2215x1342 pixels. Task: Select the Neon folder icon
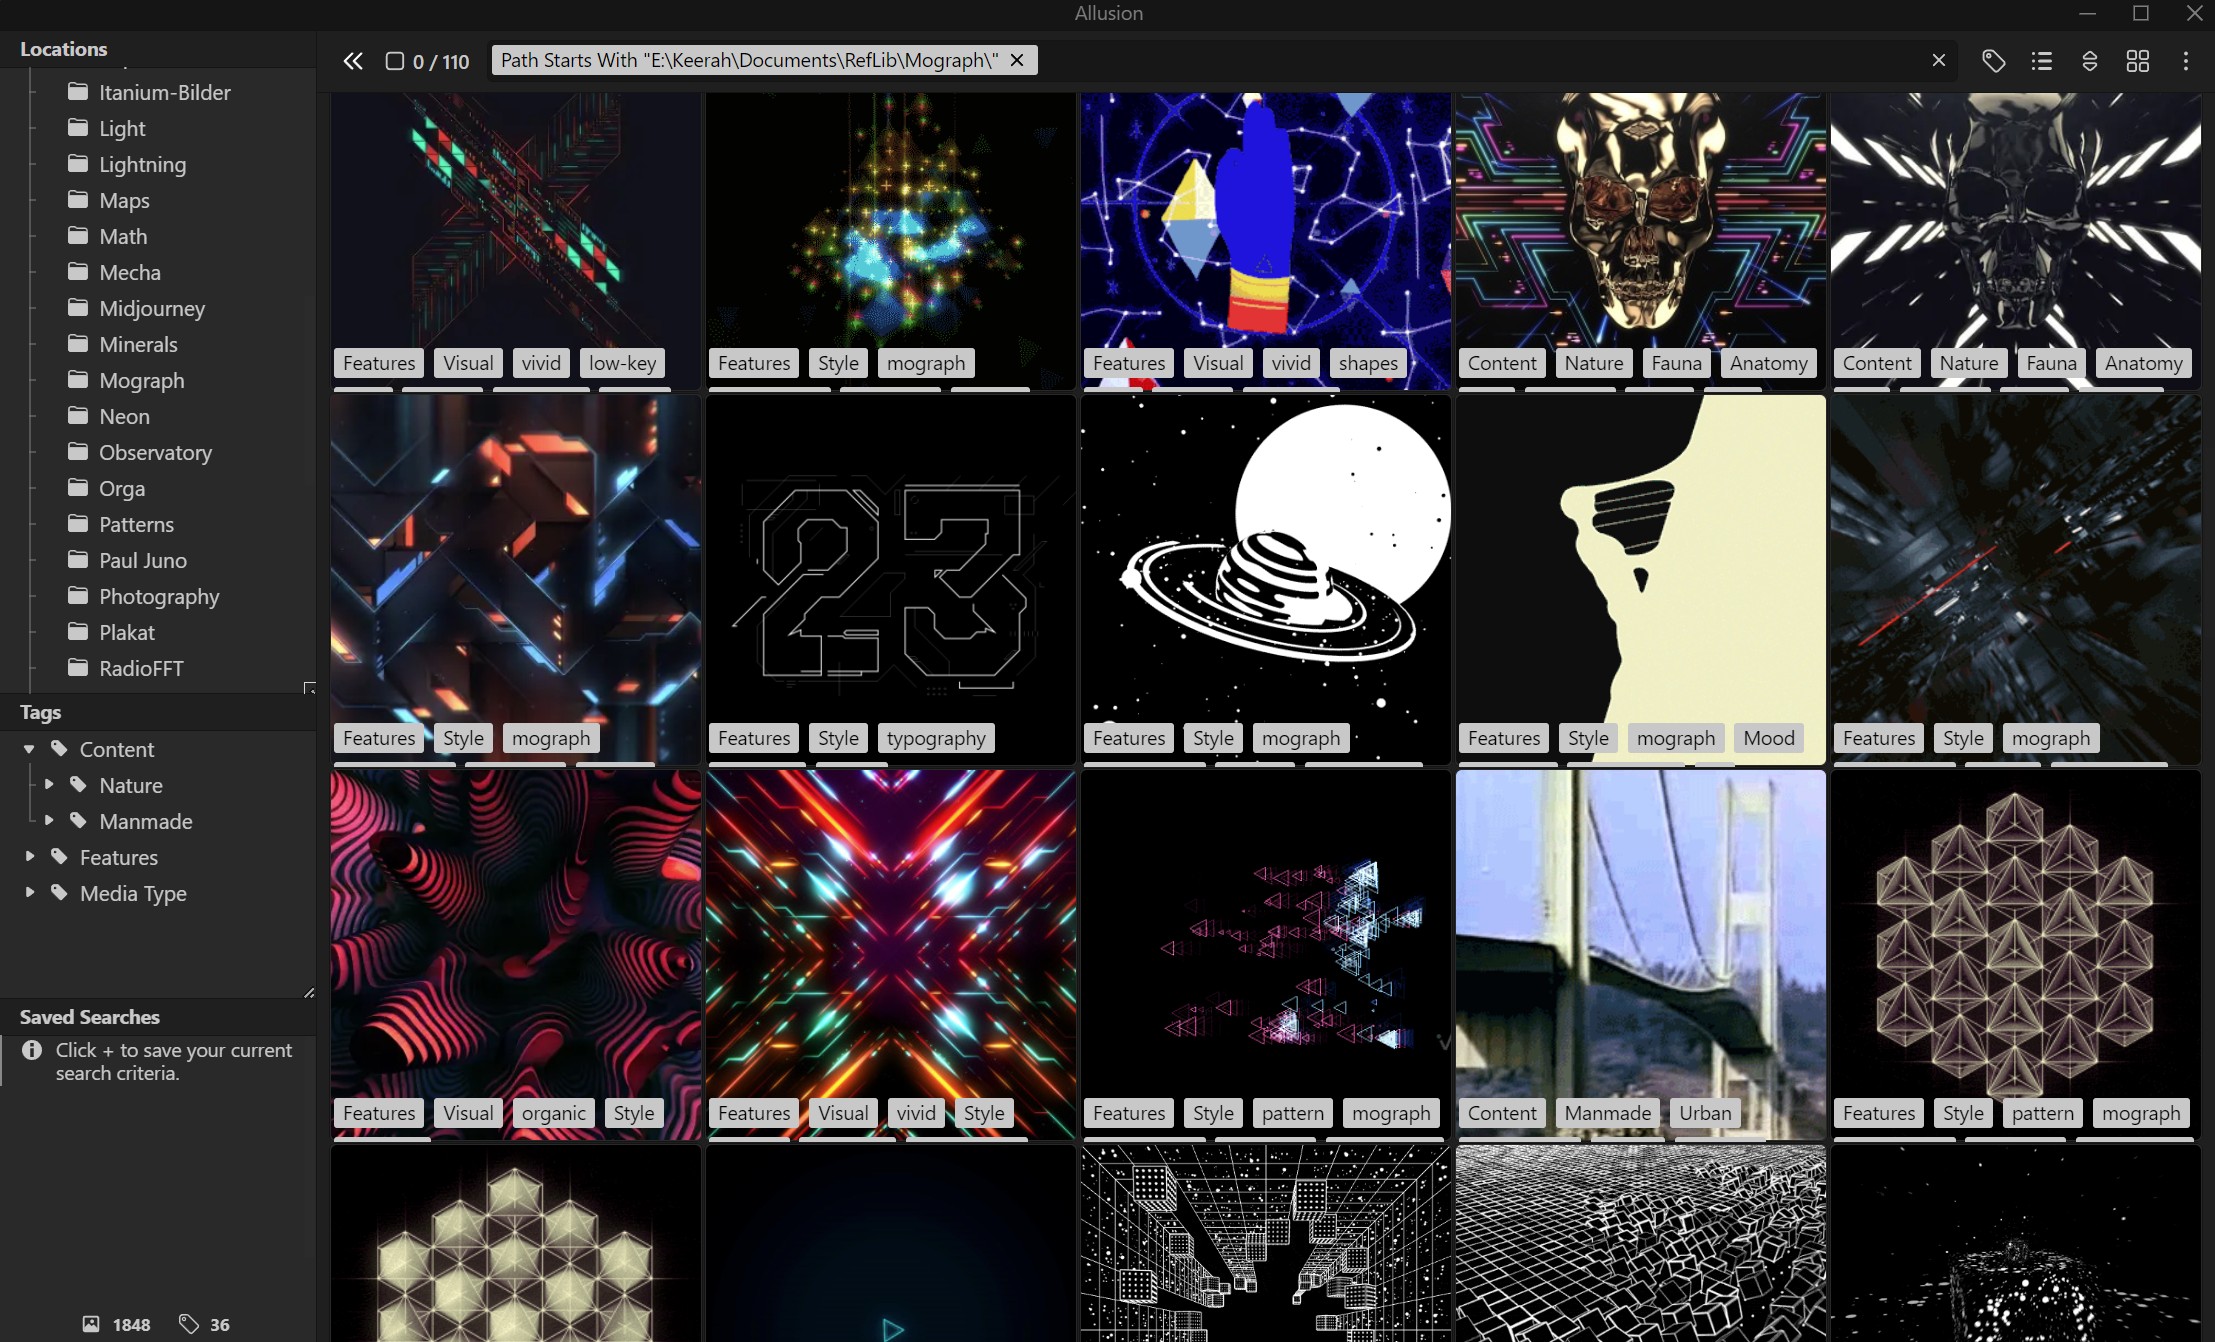coord(78,415)
